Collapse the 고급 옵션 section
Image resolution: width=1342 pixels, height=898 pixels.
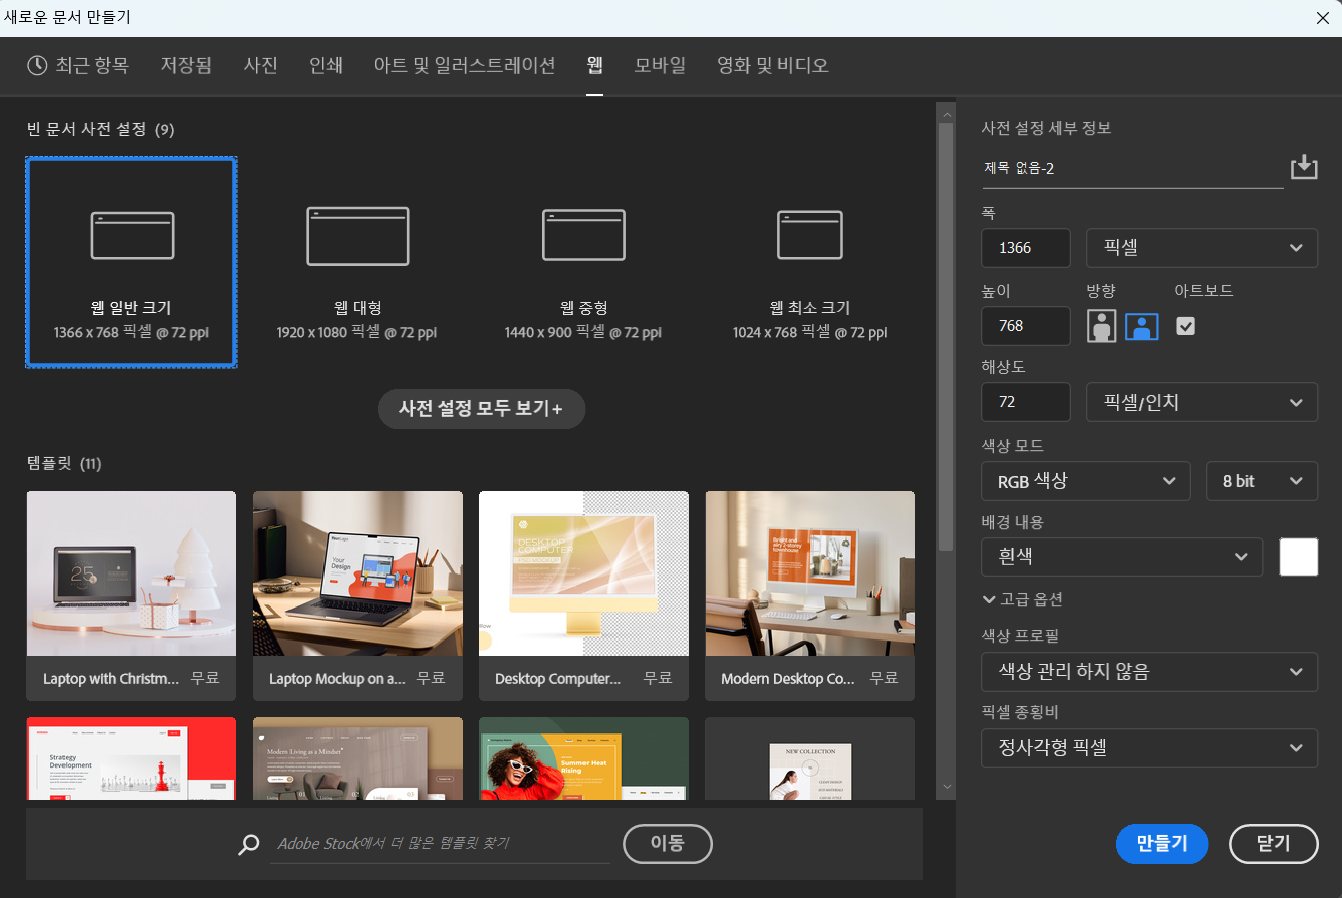[1022, 599]
